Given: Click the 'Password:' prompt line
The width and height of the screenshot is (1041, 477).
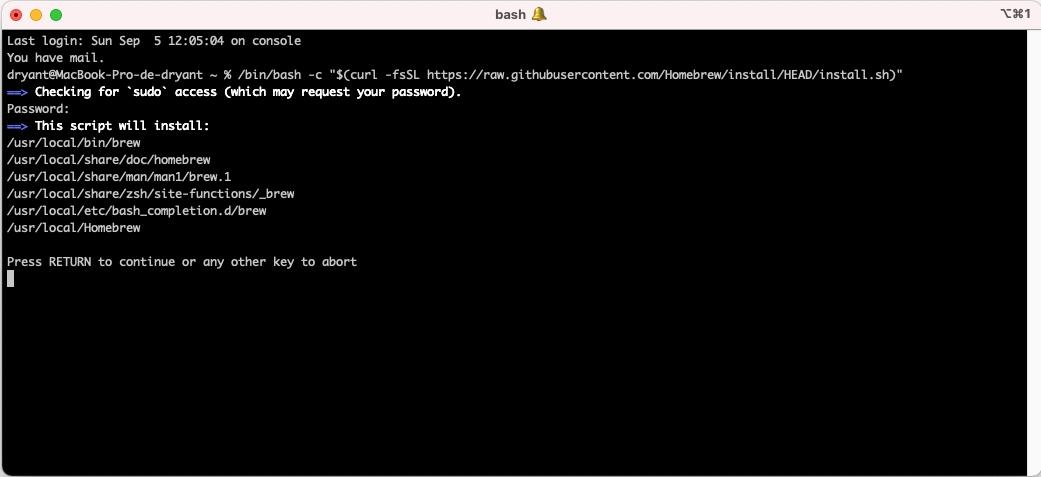Looking at the screenshot, I should tap(38, 109).
